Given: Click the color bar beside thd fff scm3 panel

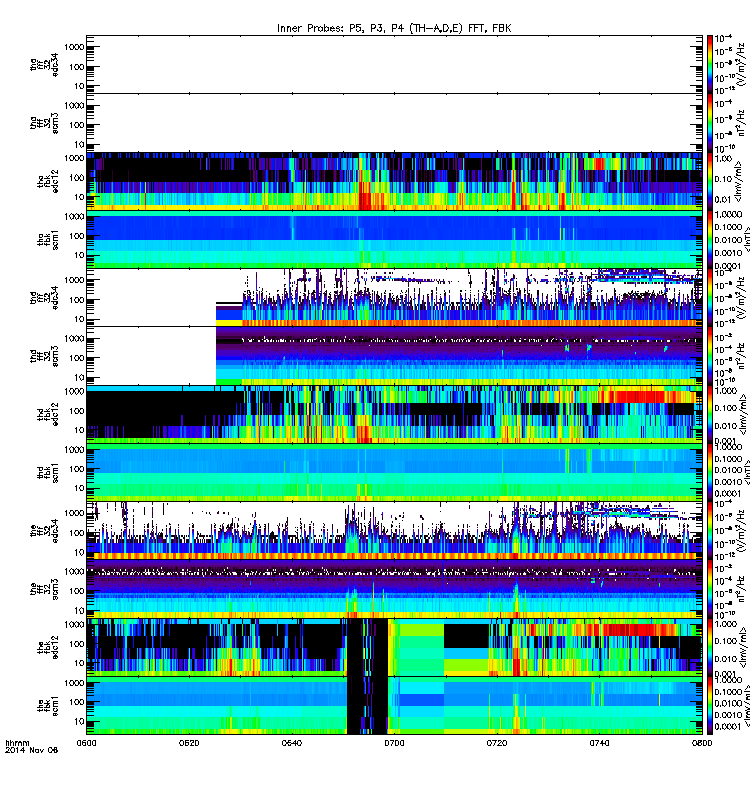Looking at the screenshot, I should point(710,356).
